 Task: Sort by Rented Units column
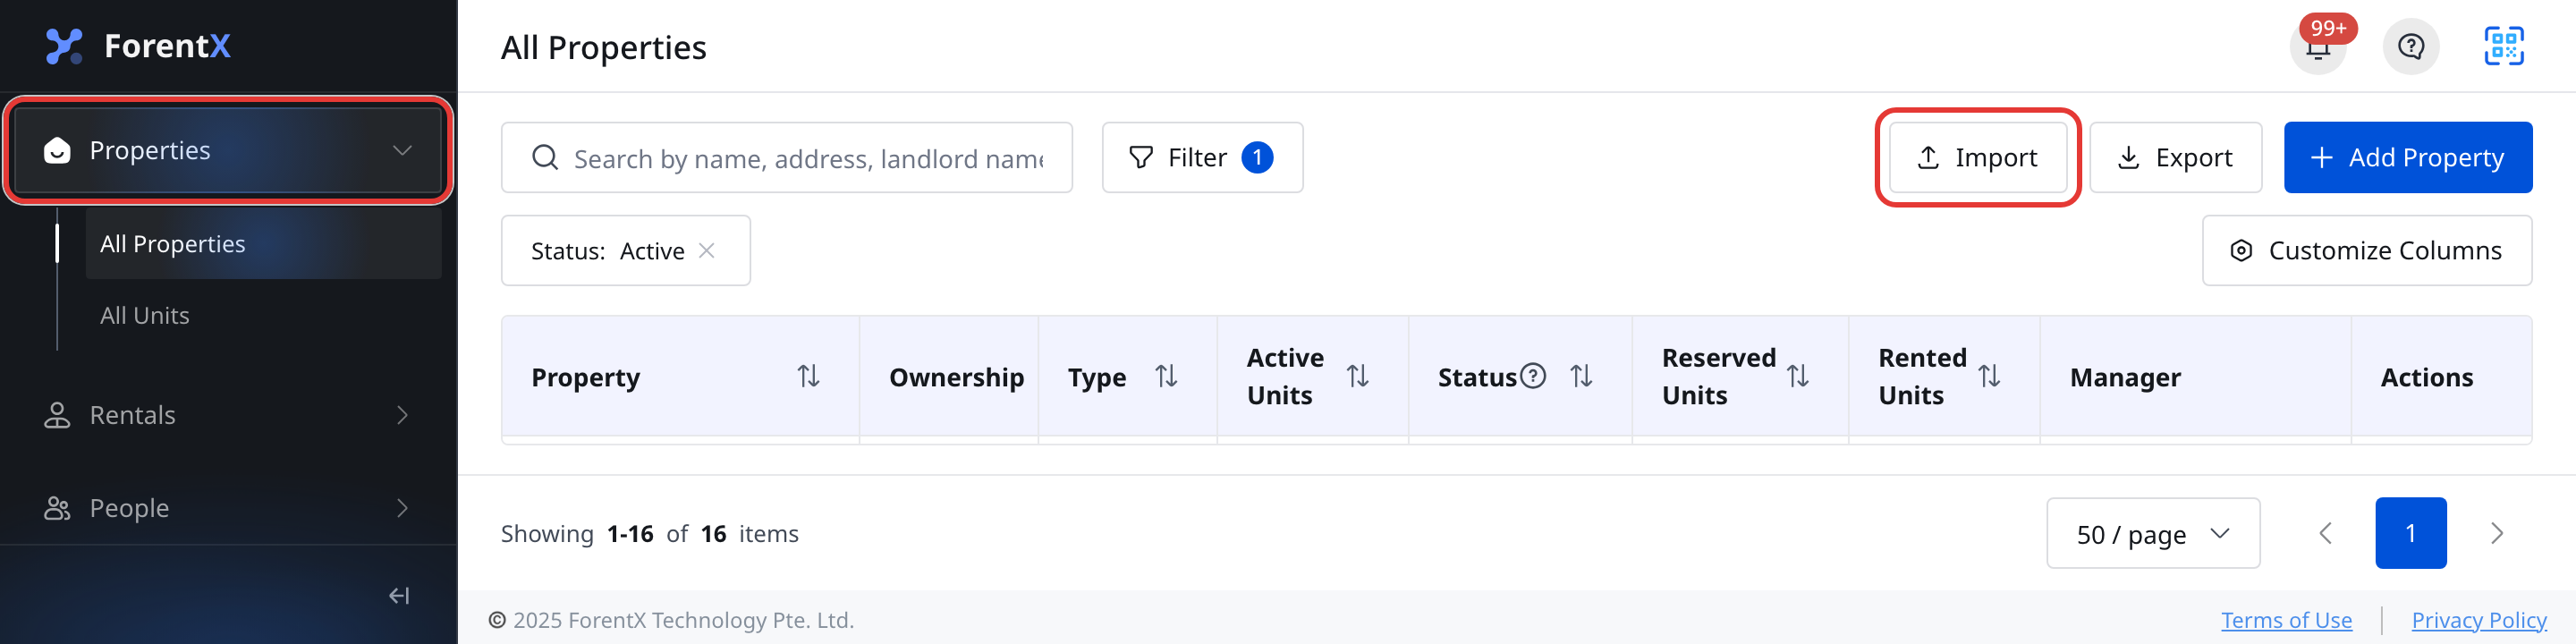pyautogui.click(x=1989, y=377)
